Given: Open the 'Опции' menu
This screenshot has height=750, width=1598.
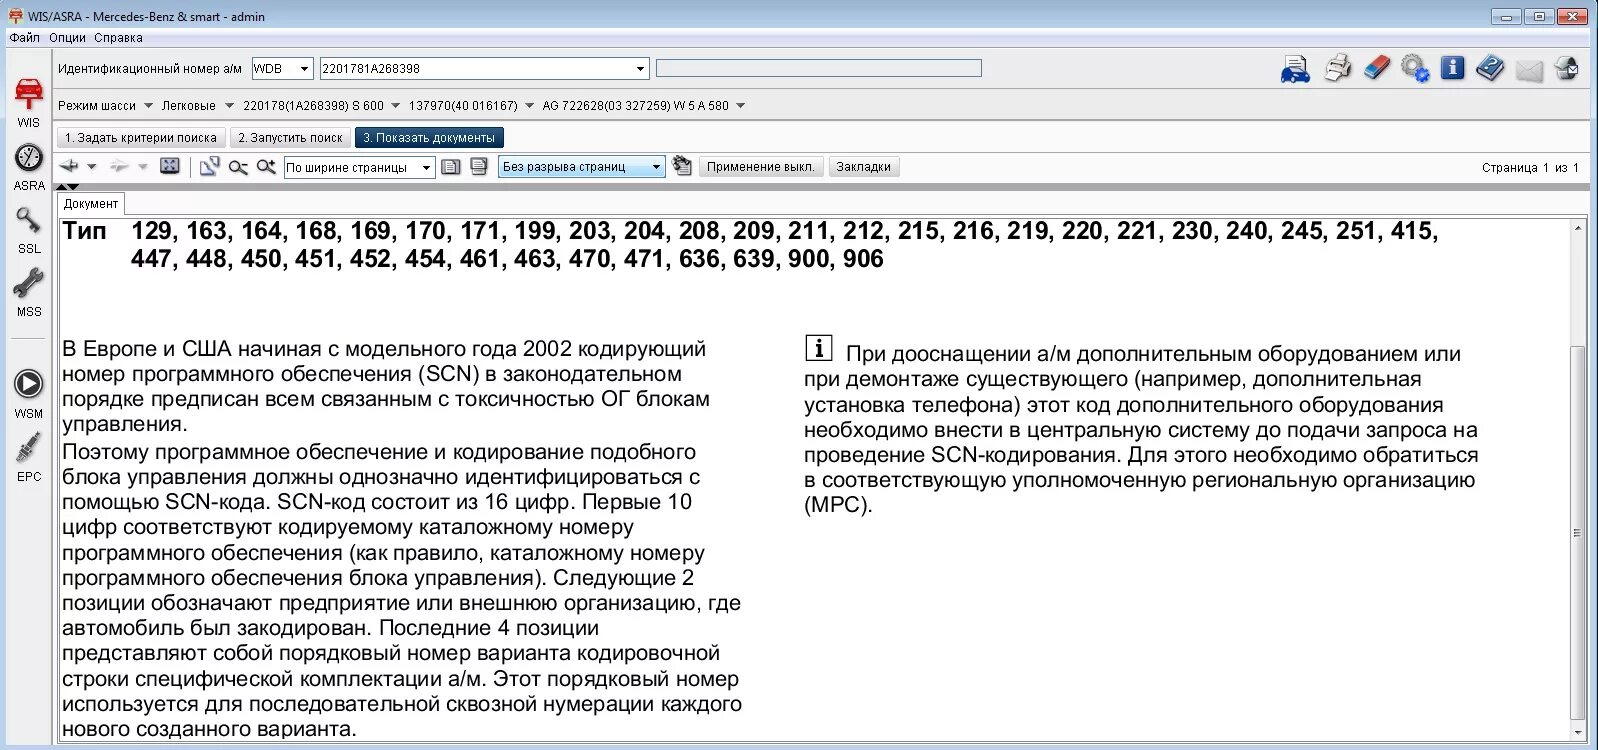Looking at the screenshot, I should pyautogui.click(x=67, y=38).
